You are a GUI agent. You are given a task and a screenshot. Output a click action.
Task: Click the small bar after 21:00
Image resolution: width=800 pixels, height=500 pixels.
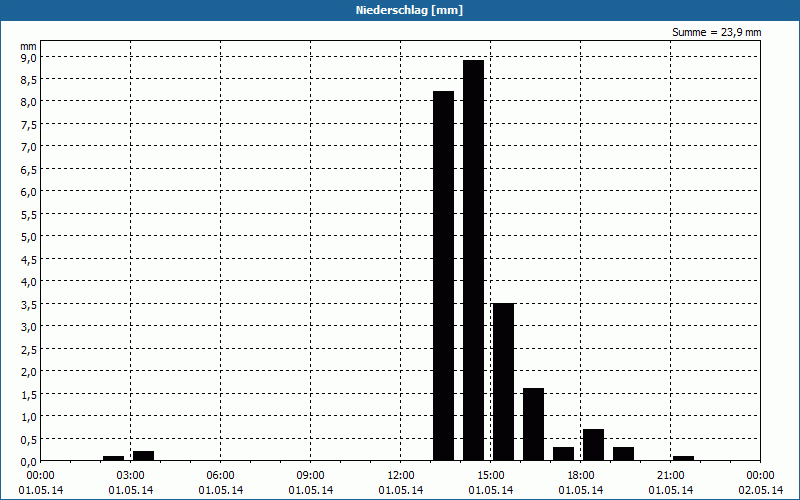coord(683,459)
